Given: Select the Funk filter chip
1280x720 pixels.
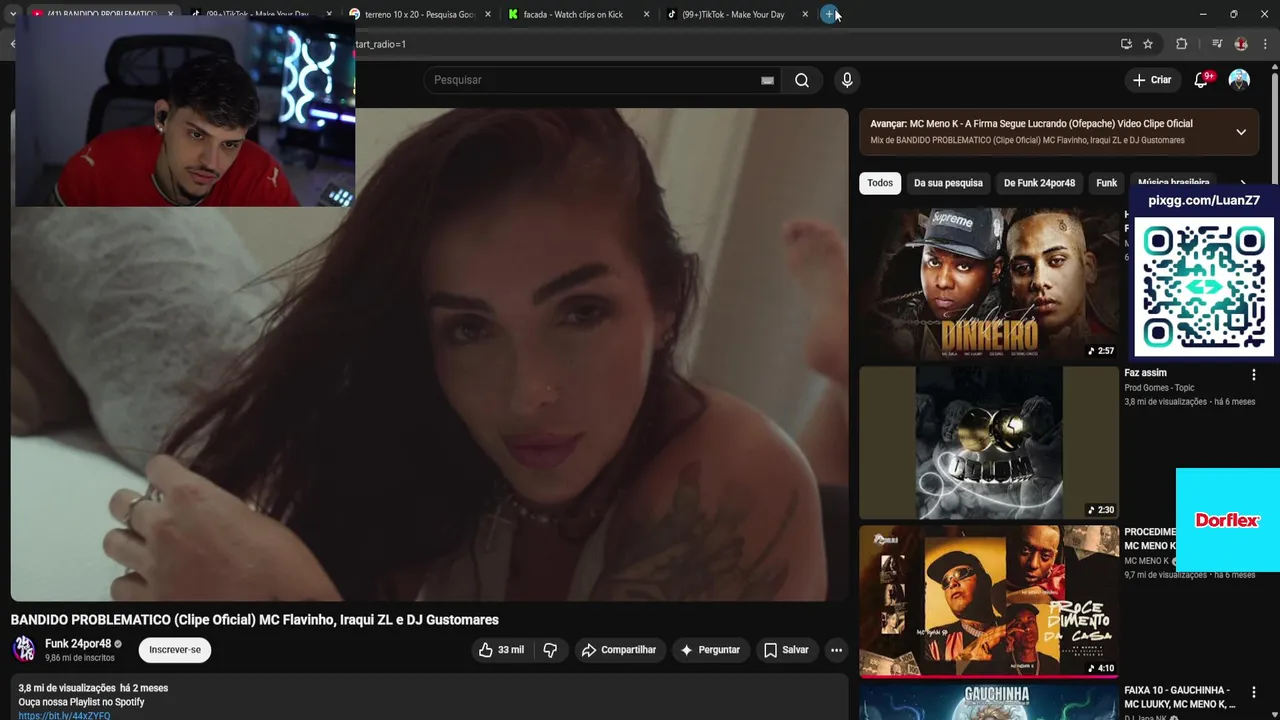Looking at the screenshot, I should point(1106,183).
